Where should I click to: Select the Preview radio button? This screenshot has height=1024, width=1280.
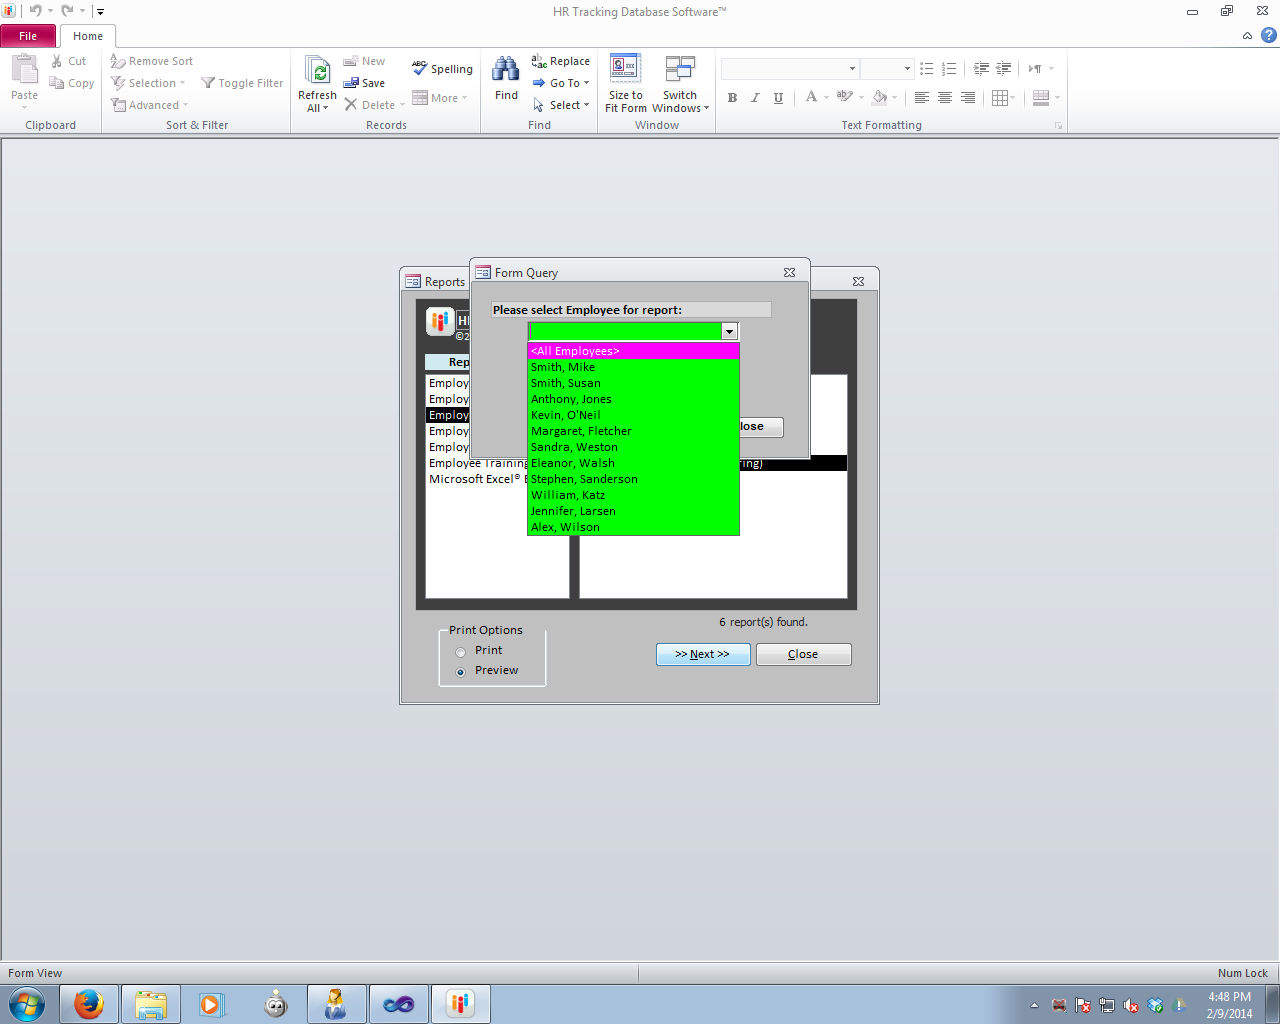(x=461, y=672)
